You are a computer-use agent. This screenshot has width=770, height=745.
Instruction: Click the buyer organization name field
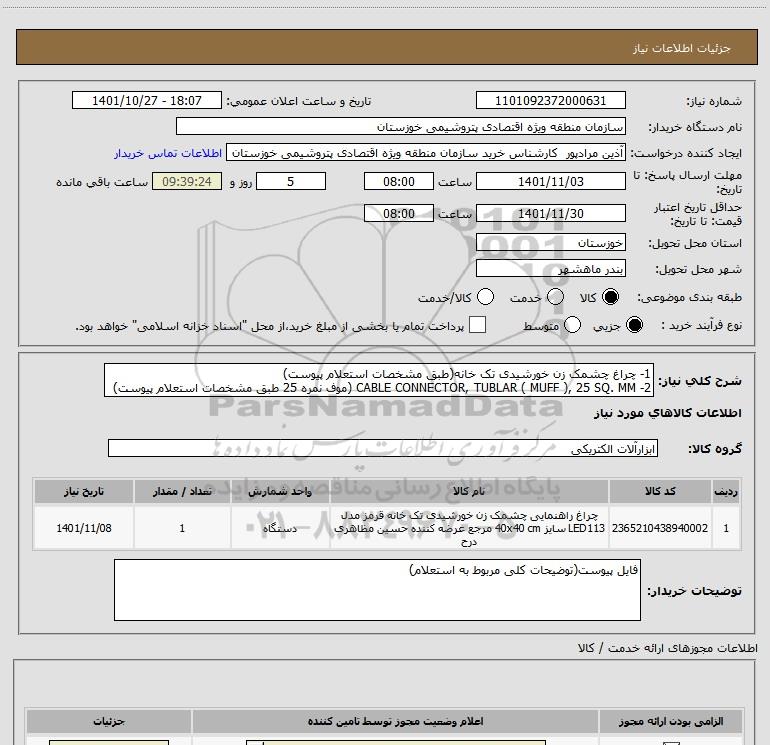(x=401, y=126)
